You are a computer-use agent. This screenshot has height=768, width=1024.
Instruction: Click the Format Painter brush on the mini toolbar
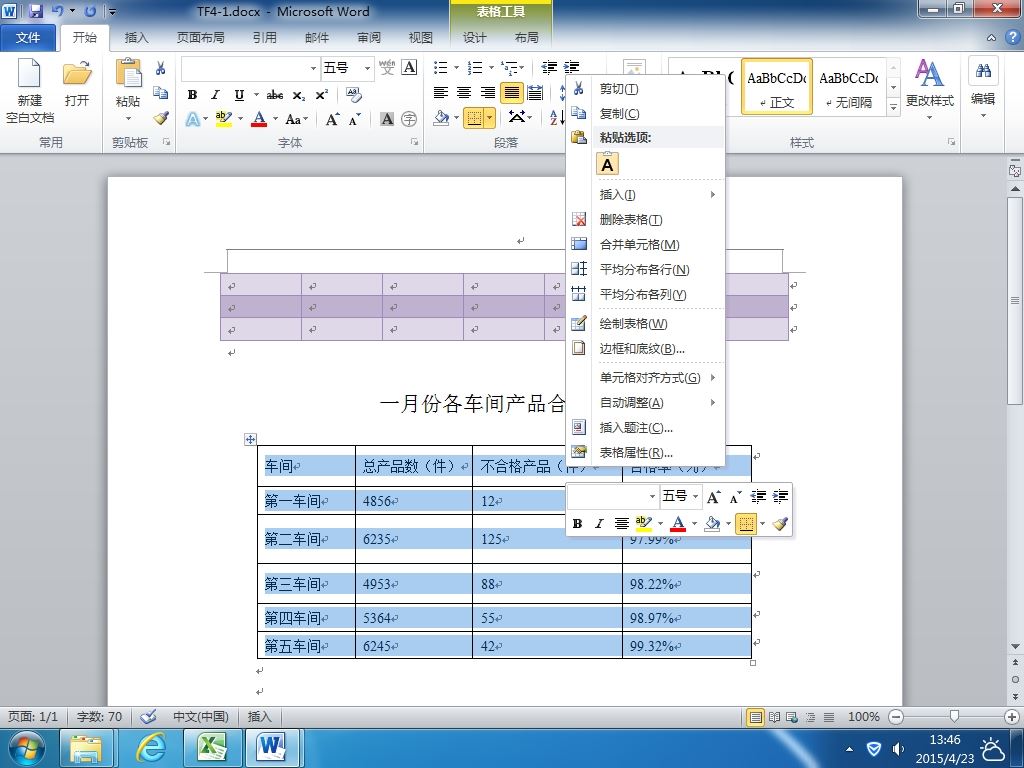coord(780,523)
